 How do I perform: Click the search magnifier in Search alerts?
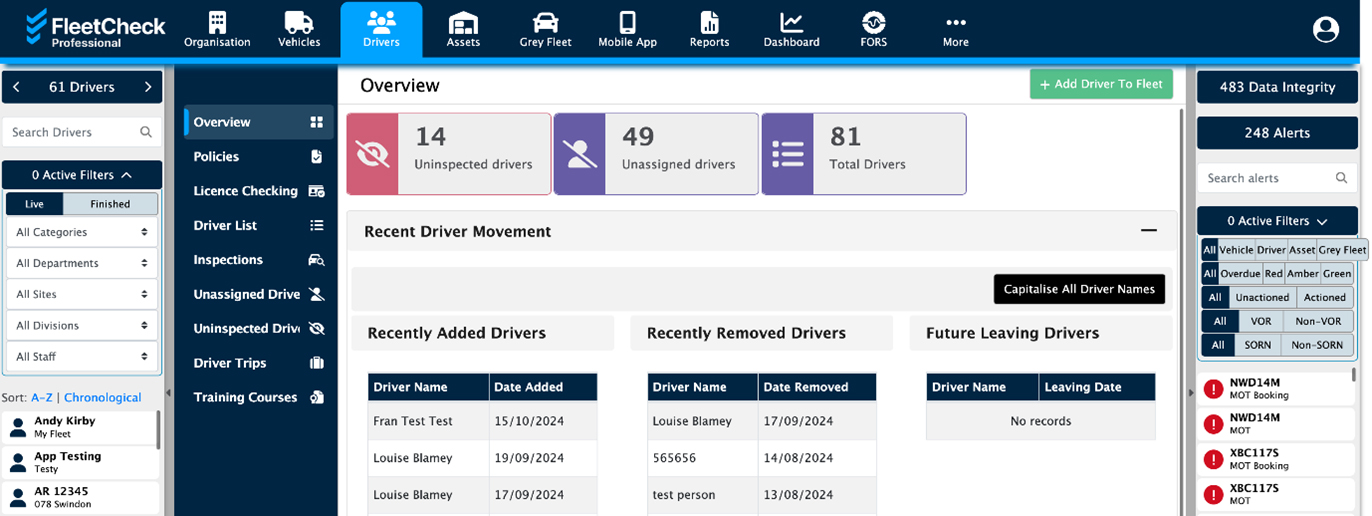tap(1342, 178)
